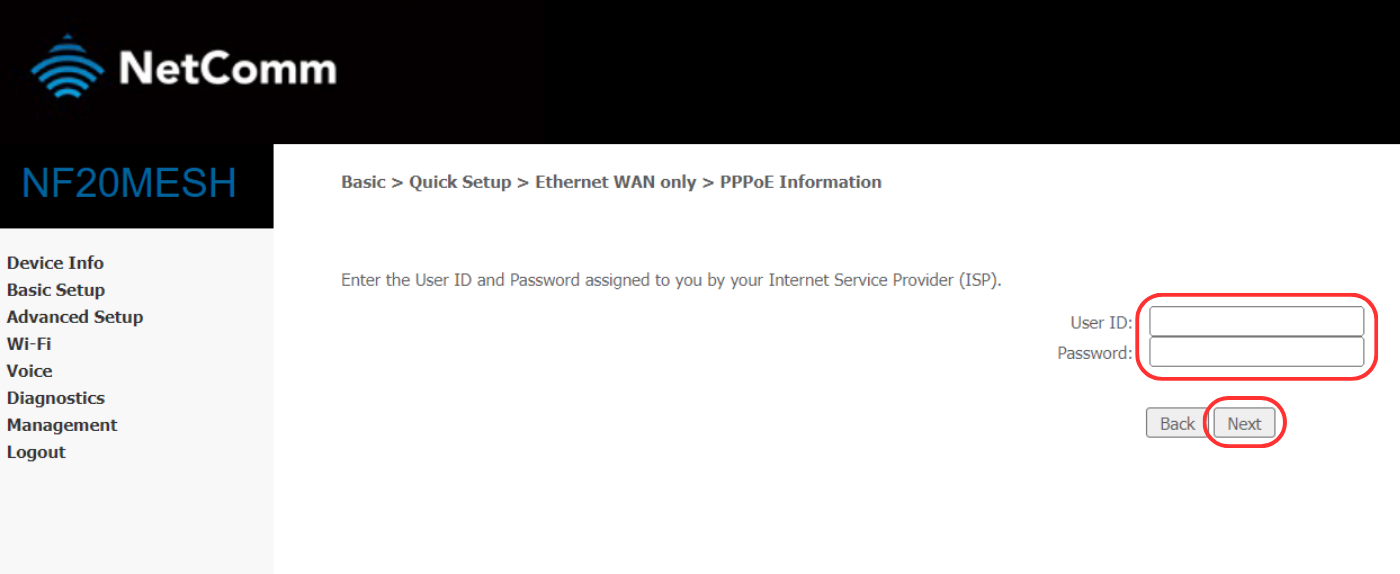Open the Diagnostics menu item
The width and height of the screenshot is (1400, 574).
coord(56,398)
